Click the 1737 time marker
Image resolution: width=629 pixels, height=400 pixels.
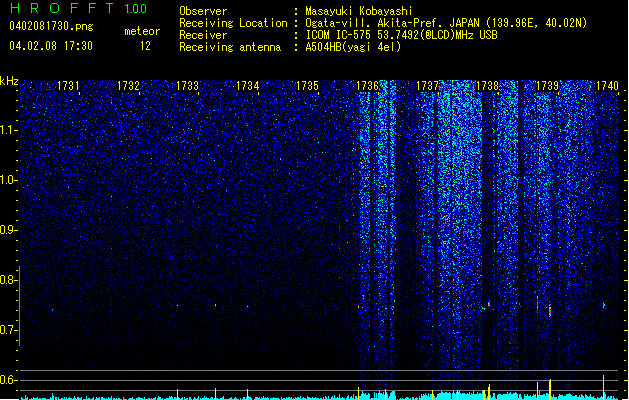click(427, 86)
